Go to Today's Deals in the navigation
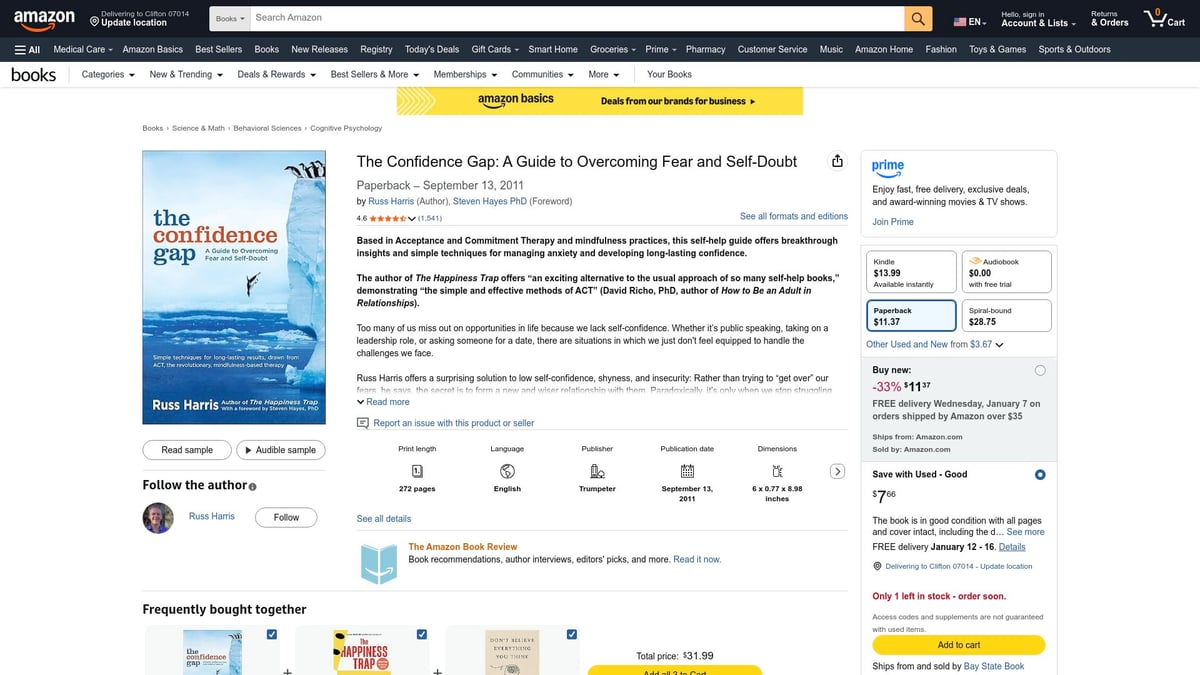The image size is (1200, 675). click(431, 48)
